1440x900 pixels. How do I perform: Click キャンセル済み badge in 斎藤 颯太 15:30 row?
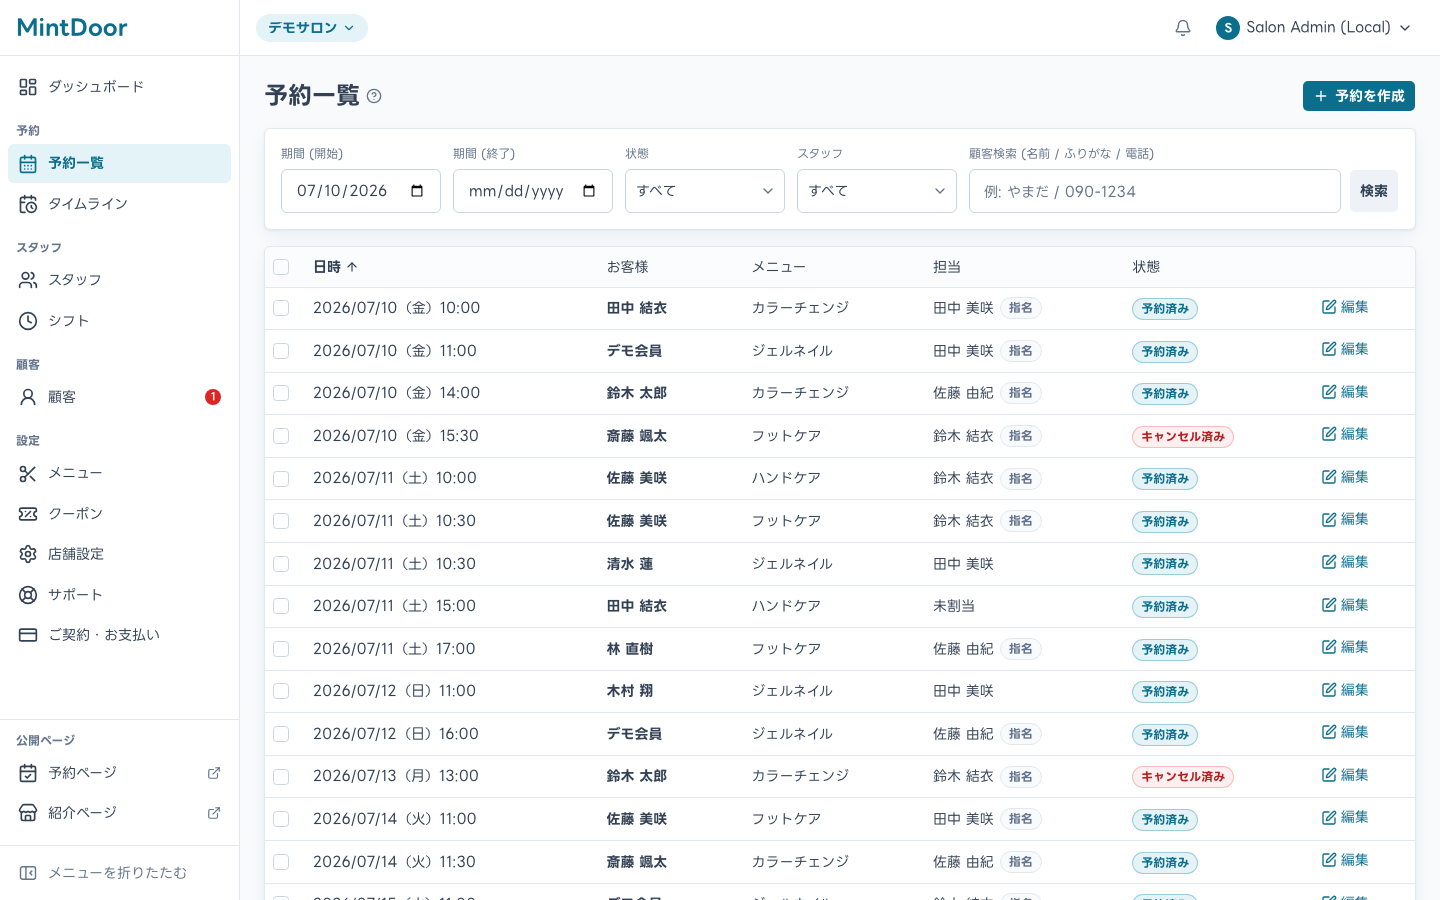[x=1182, y=437]
